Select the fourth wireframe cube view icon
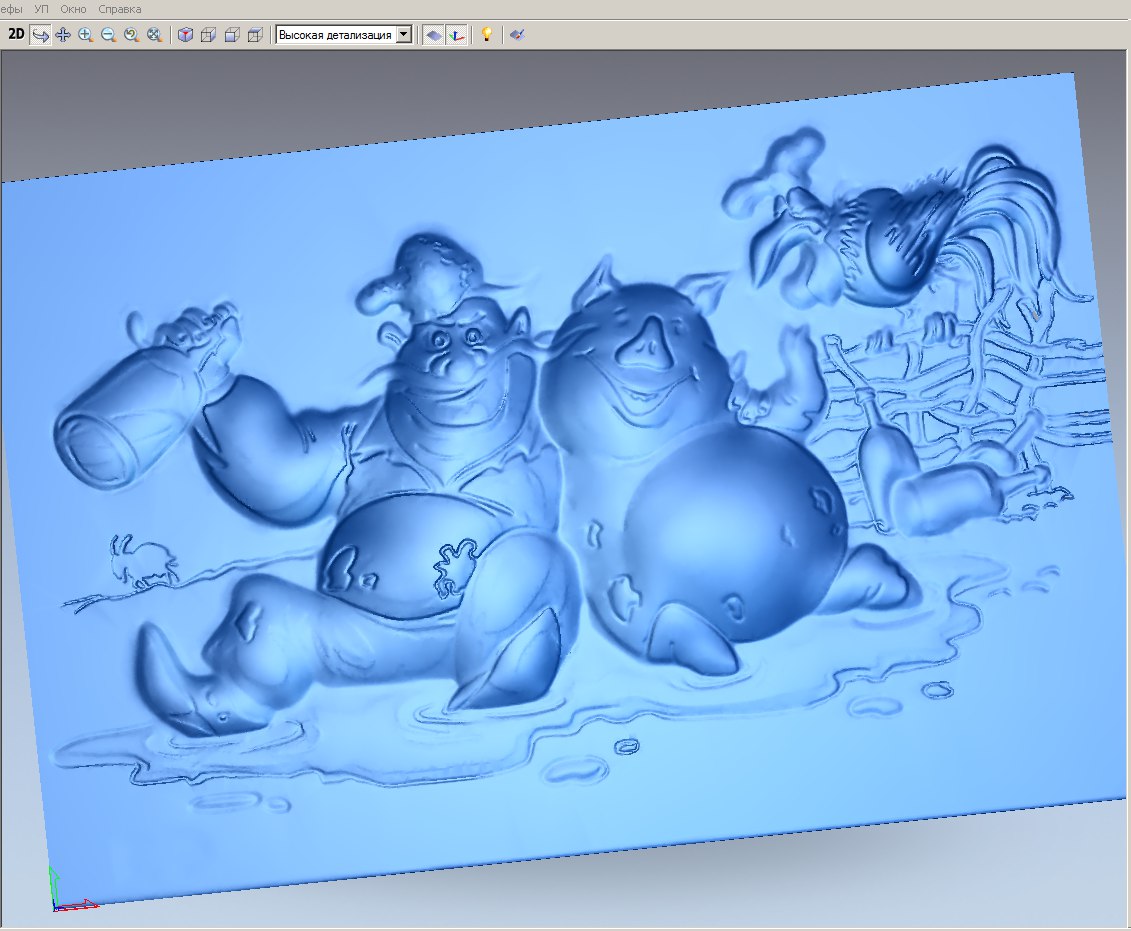This screenshot has width=1131, height=931. 255,34
